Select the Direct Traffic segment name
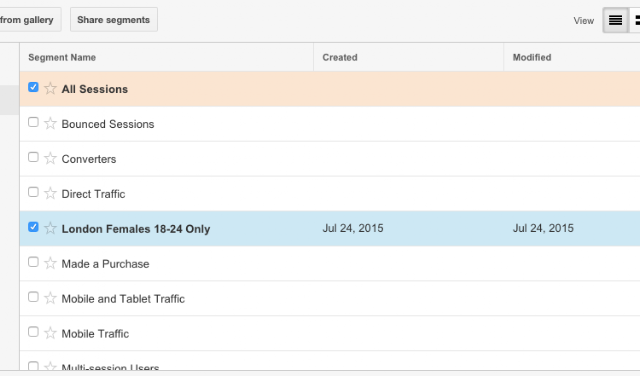640x376 pixels. 93,194
